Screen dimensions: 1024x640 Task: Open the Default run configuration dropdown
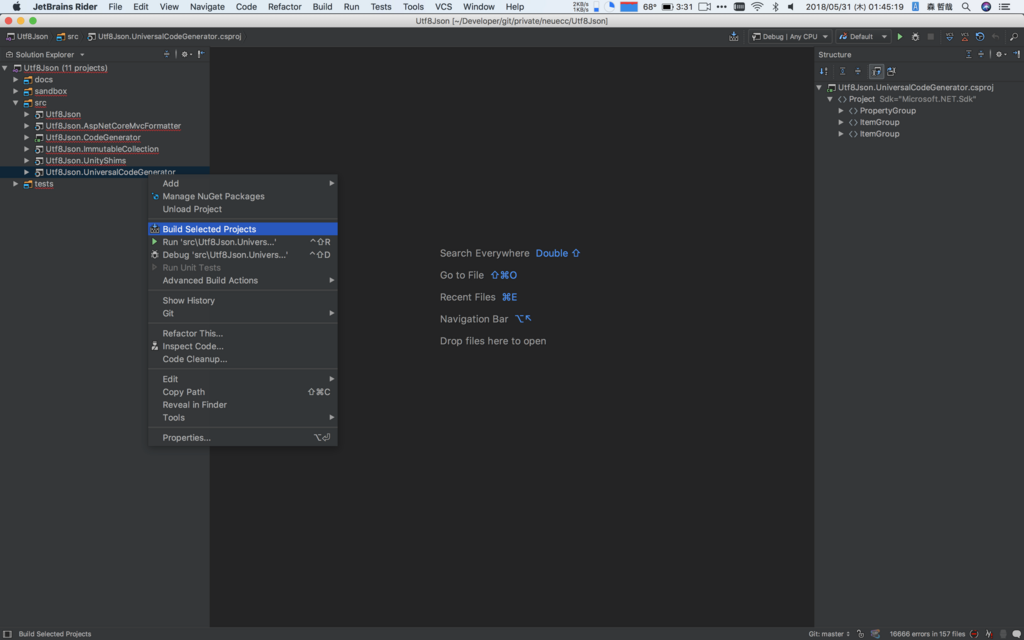click(863, 37)
